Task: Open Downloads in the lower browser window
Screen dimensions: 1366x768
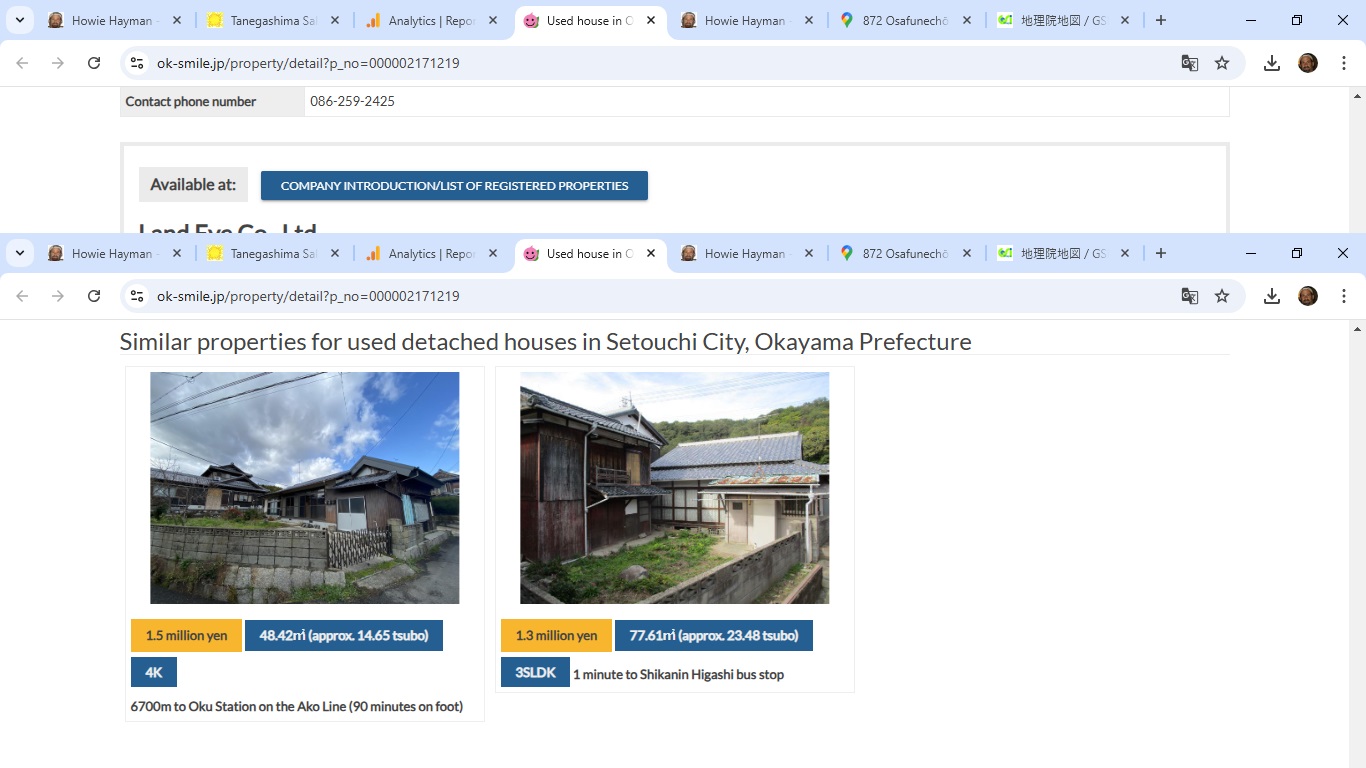Action: (1271, 296)
